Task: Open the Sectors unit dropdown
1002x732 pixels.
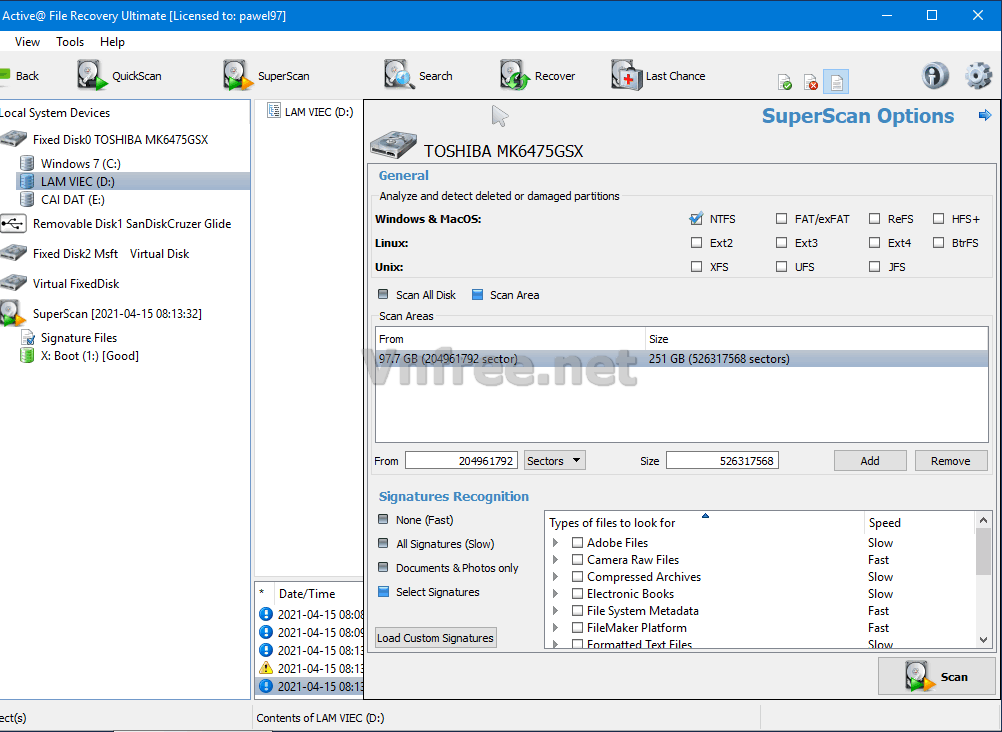Action: (x=554, y=461)
